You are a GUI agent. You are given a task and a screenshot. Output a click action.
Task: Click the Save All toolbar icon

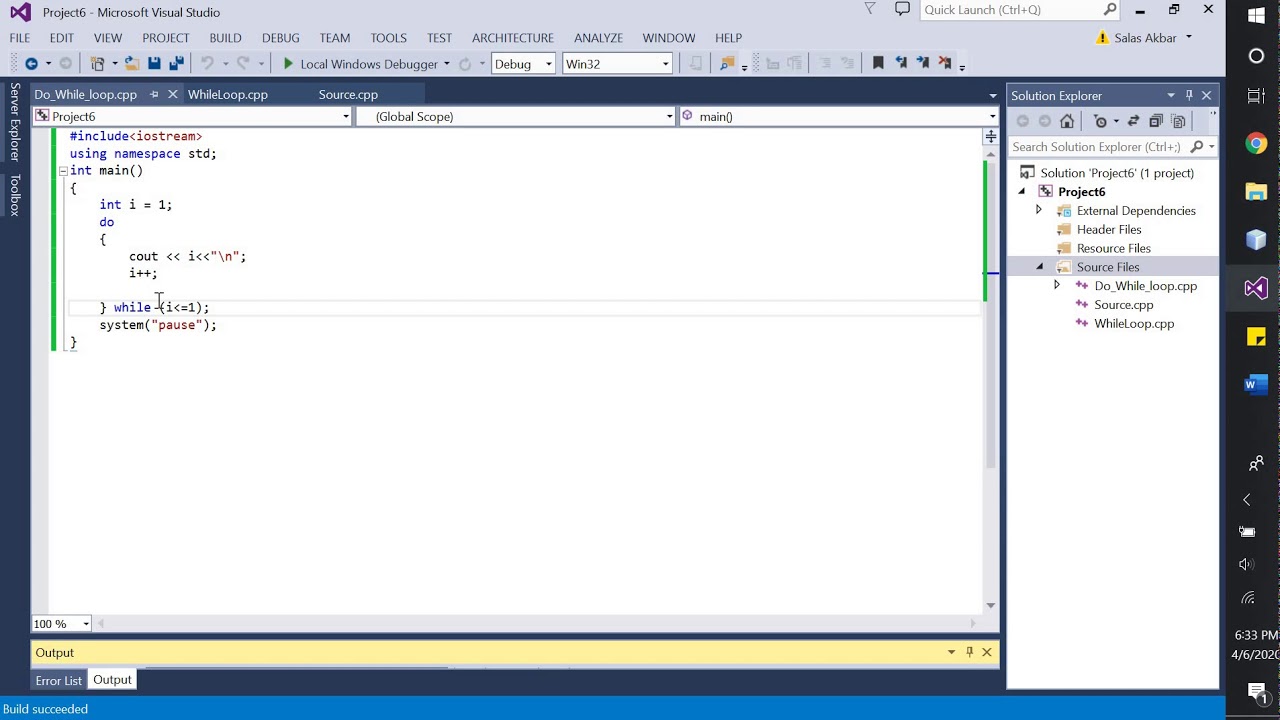pos(176,63)
